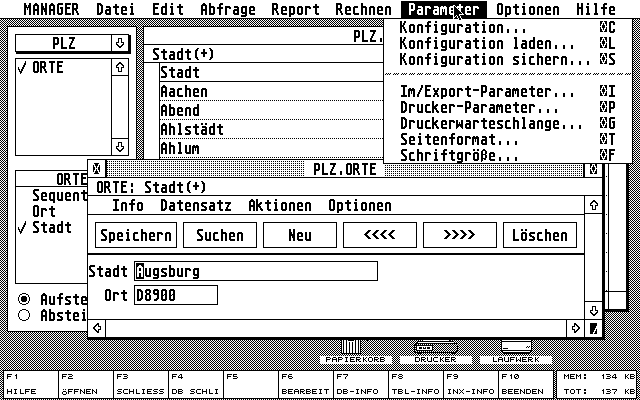The width and height of the screenshot is (640, 400).
Task: Open the Hilfe menu
Action: pyautogui.click(x=596, y=9)
